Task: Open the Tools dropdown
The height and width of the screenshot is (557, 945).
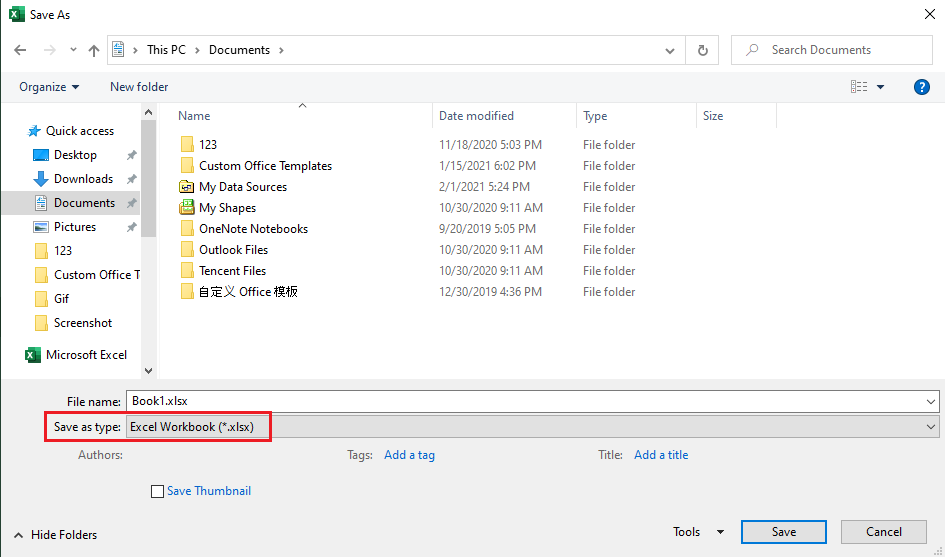Action: (698, 532)
